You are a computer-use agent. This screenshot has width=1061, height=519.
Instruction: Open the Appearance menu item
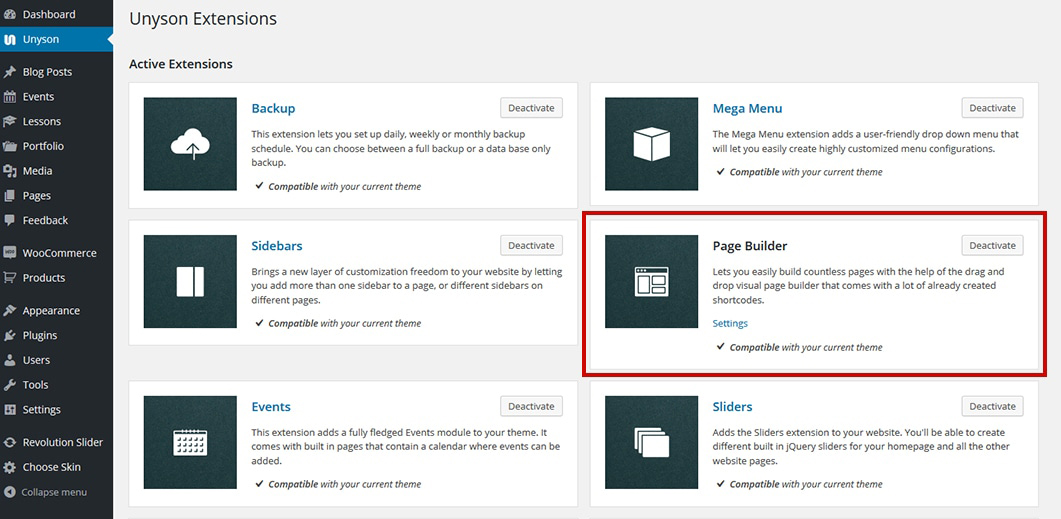coord(56,311)
